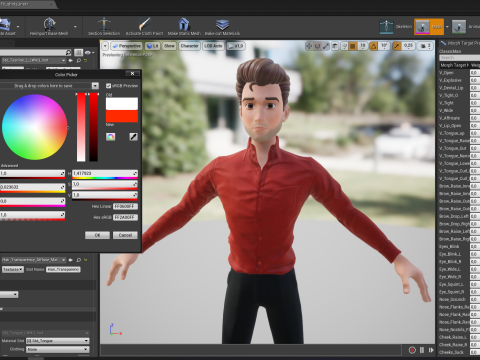Click the new red color swatch
480x360 pixels.
122,116
